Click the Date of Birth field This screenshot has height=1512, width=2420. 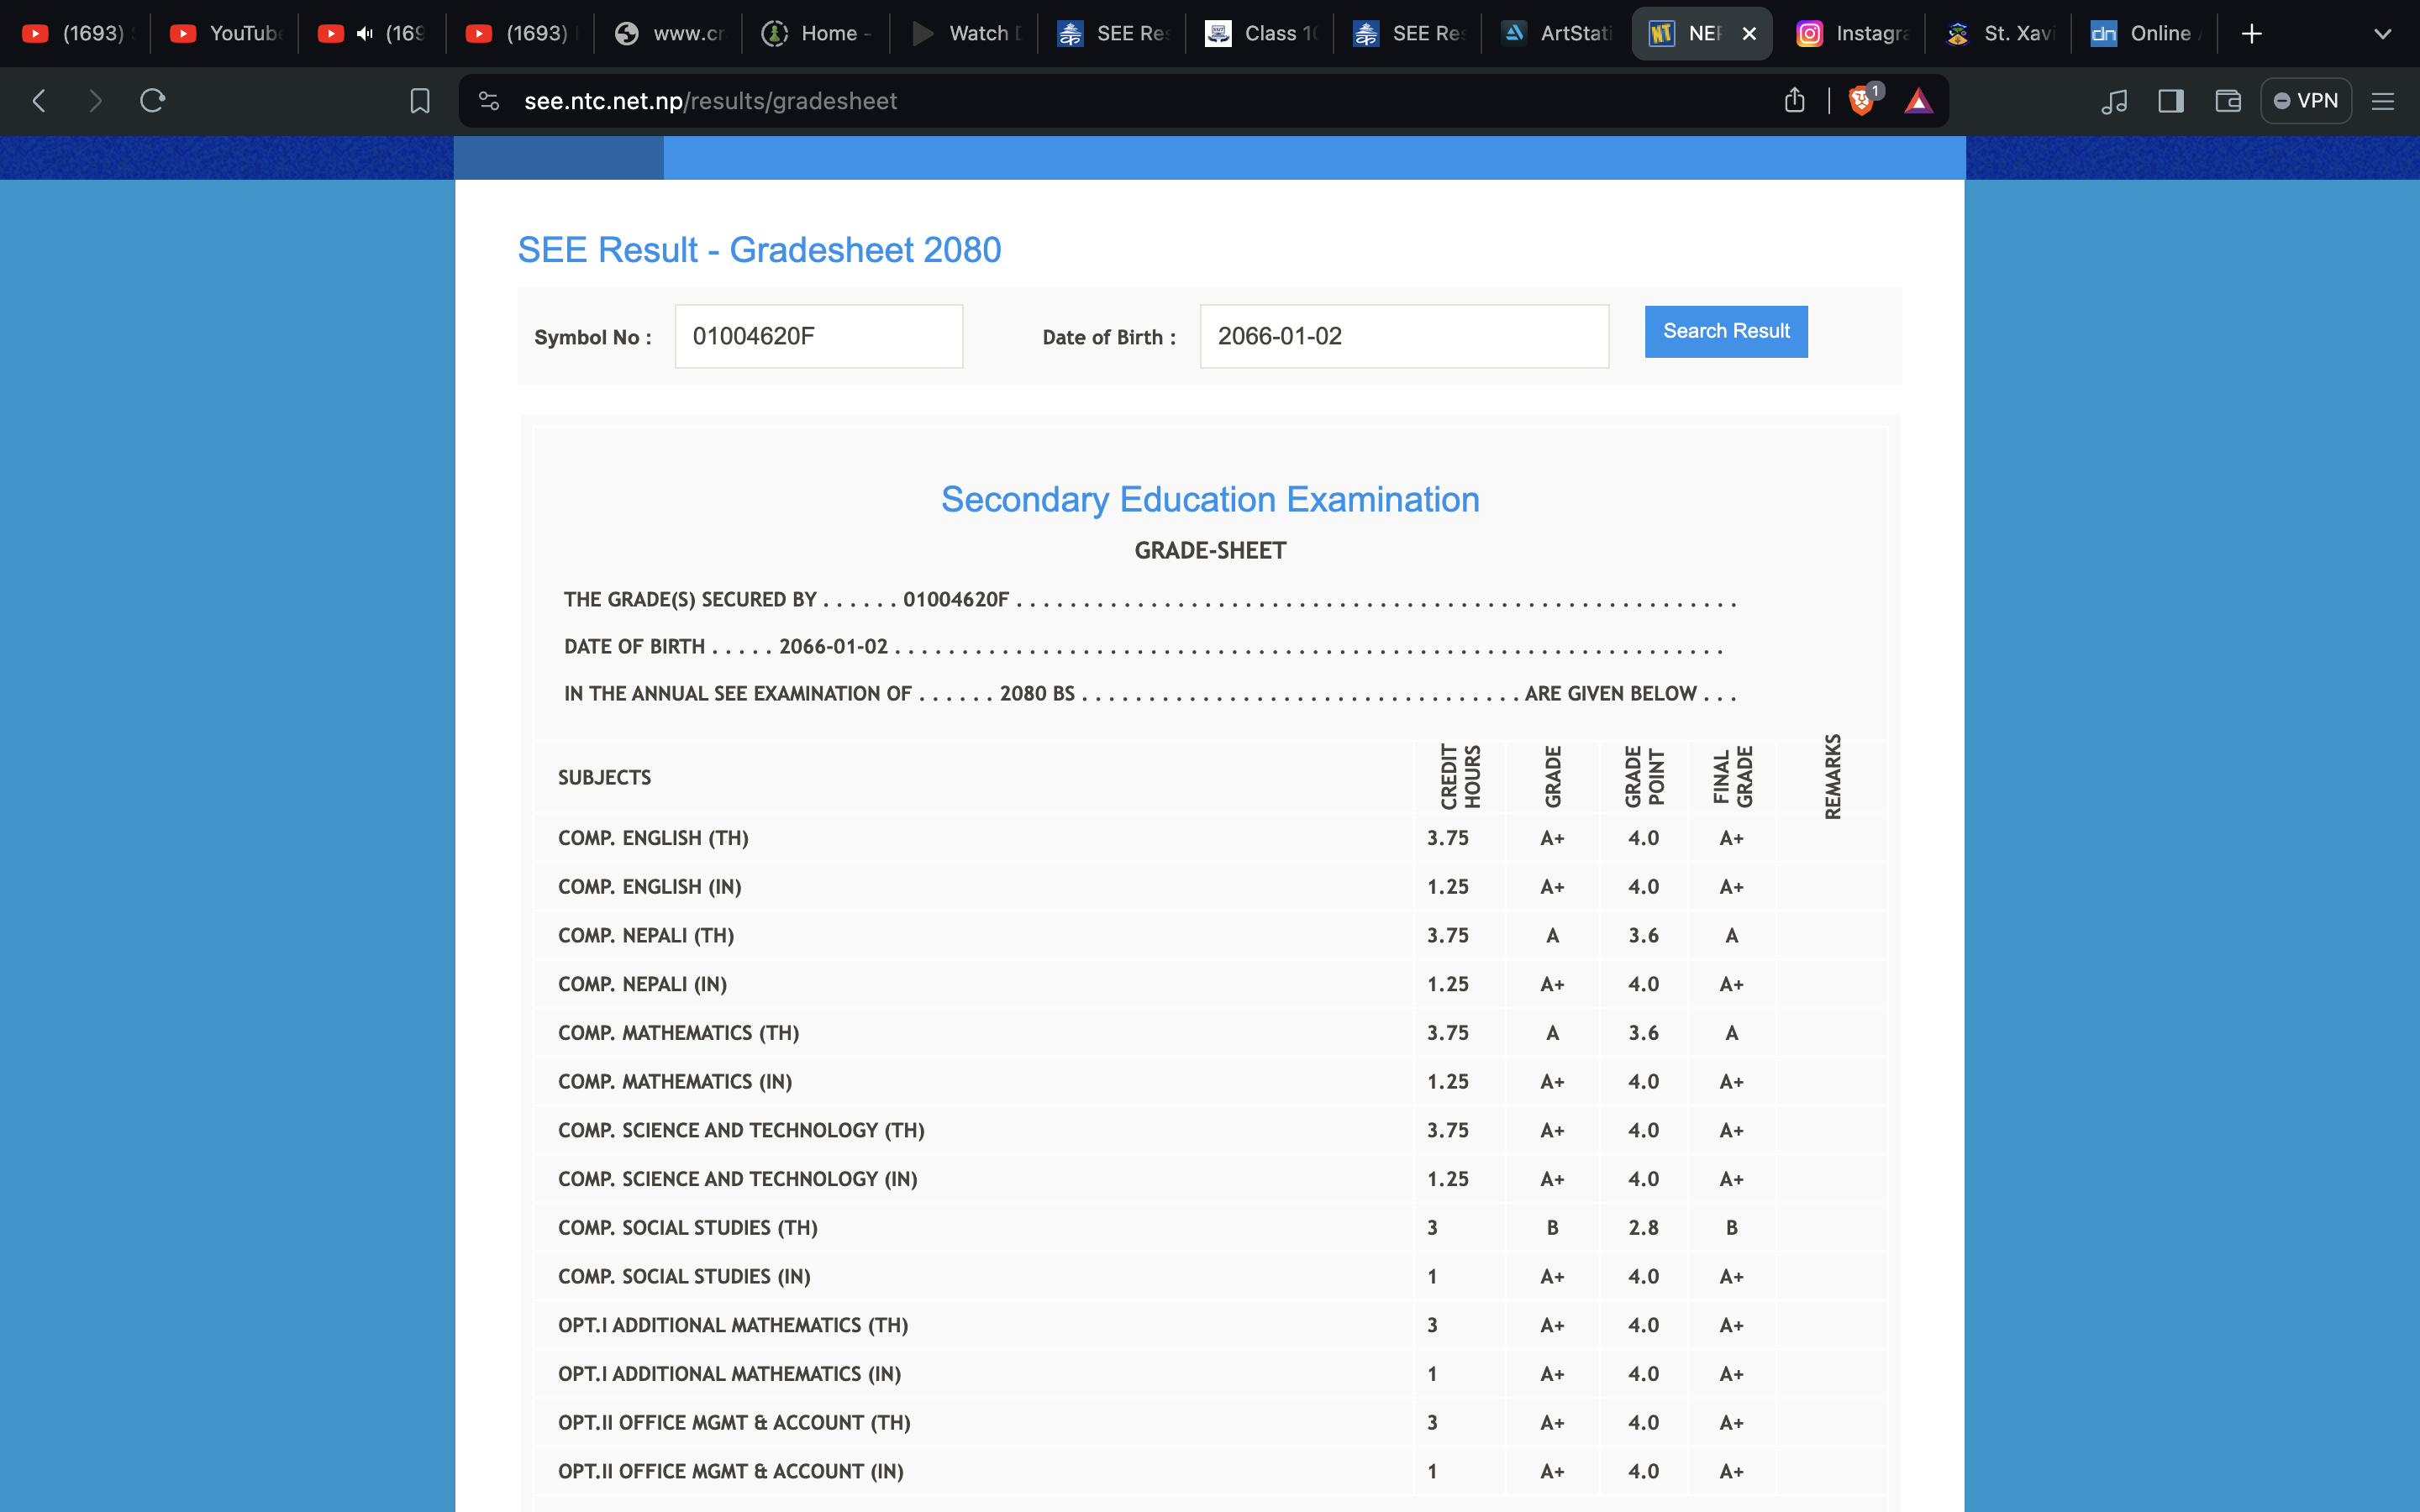pos(1403,336)
